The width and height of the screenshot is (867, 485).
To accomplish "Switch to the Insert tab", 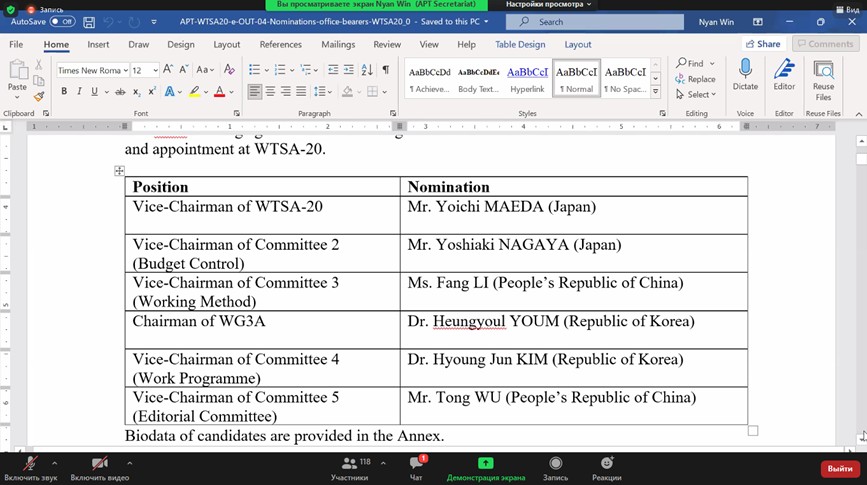I will (98, 44).
